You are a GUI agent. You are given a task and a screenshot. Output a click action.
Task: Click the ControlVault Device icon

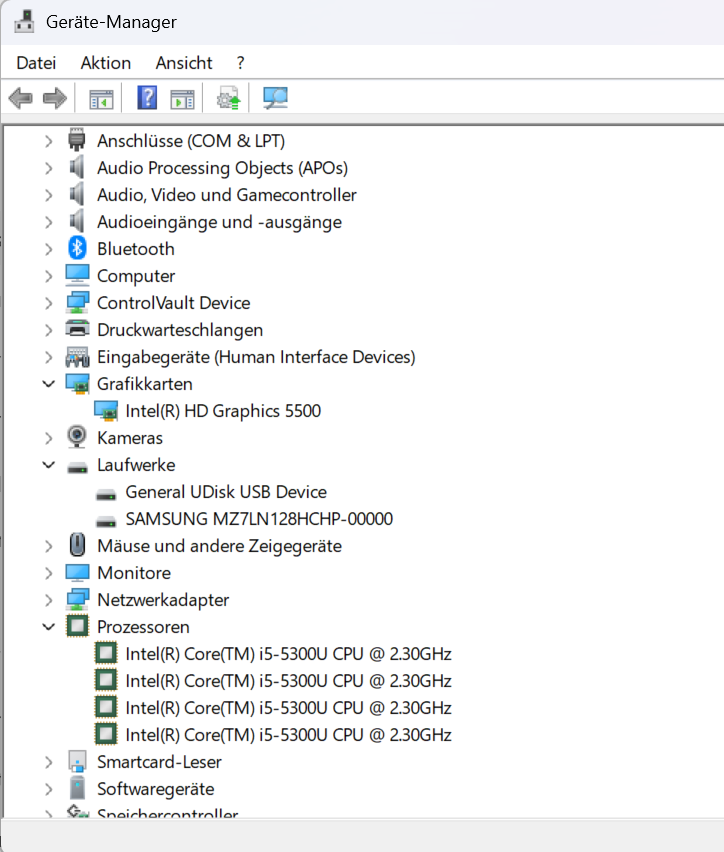click(77, 302)
